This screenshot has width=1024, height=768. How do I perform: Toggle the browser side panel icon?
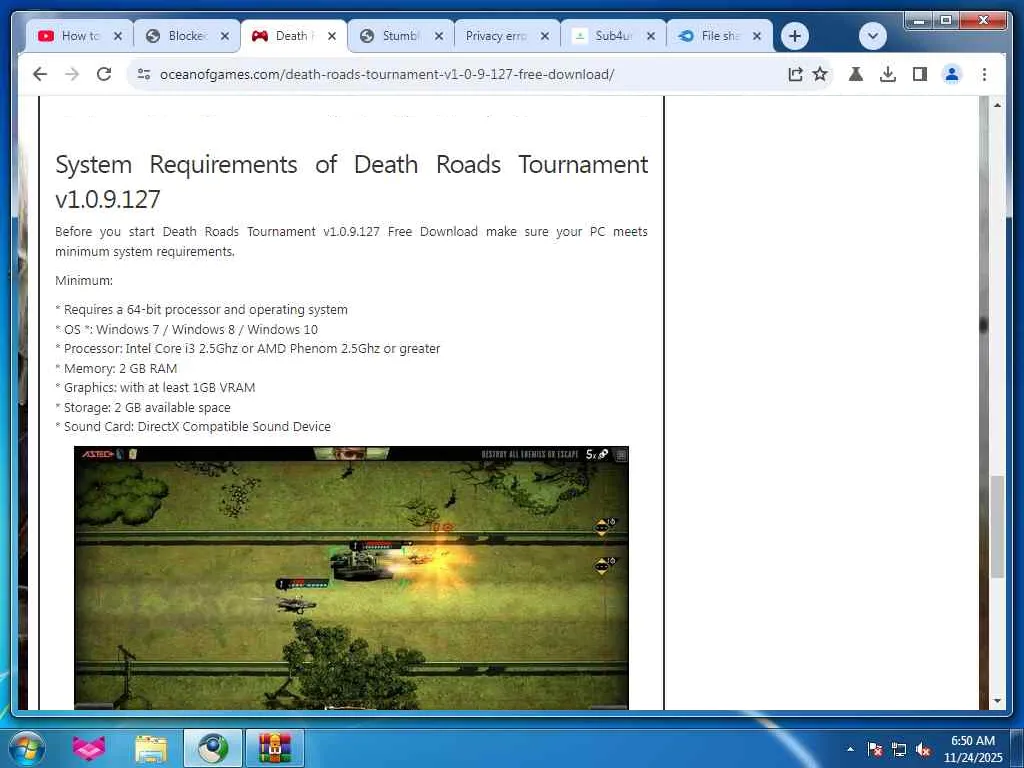[920, 74]
